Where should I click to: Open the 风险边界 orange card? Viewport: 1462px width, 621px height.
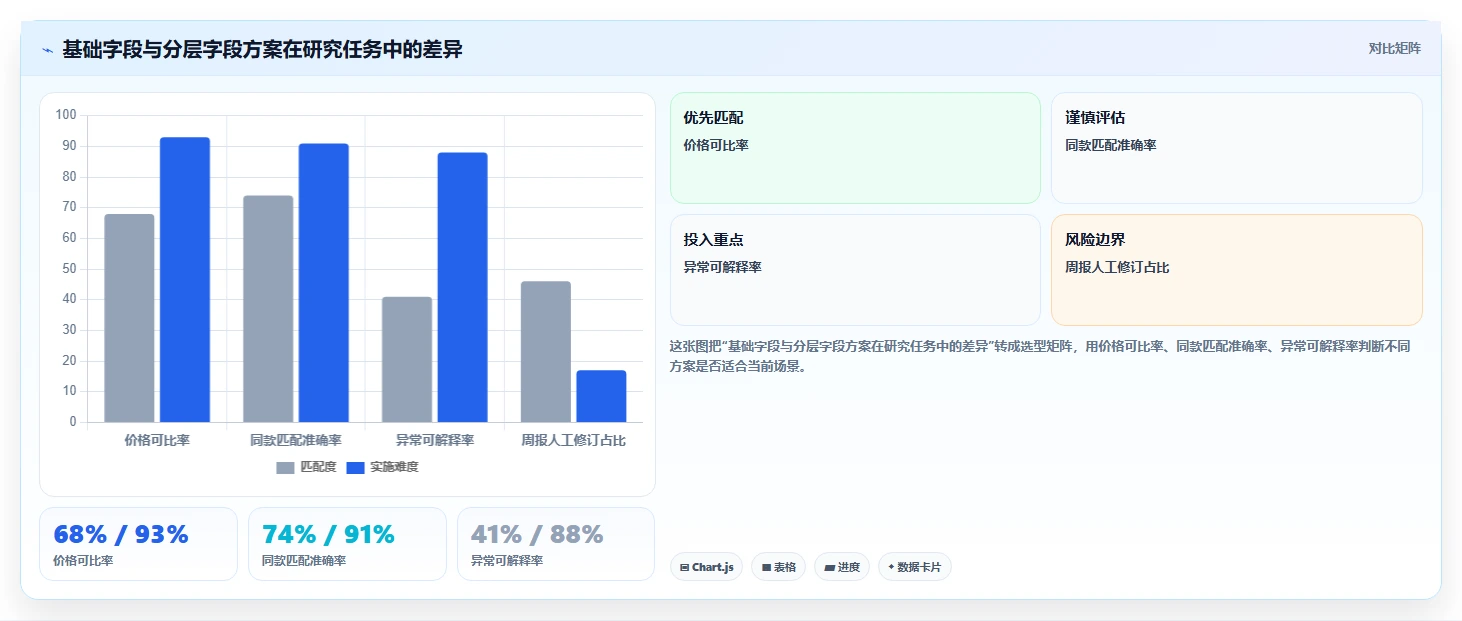[x=1237, y=270]
